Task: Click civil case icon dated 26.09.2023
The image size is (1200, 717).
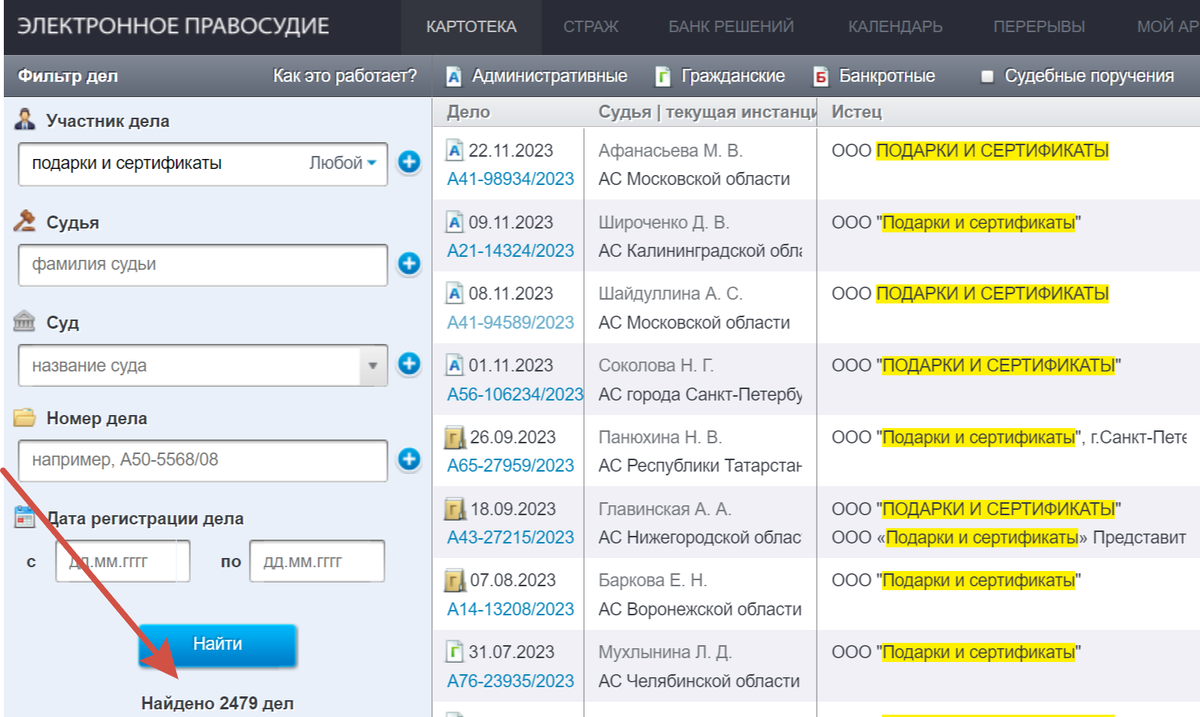Action: click(455, 437)
